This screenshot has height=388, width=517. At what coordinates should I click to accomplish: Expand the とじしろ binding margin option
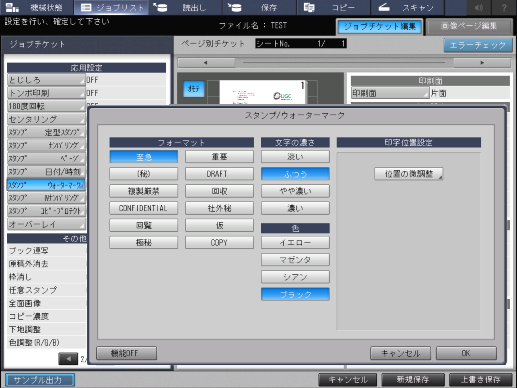coord(46,80)
